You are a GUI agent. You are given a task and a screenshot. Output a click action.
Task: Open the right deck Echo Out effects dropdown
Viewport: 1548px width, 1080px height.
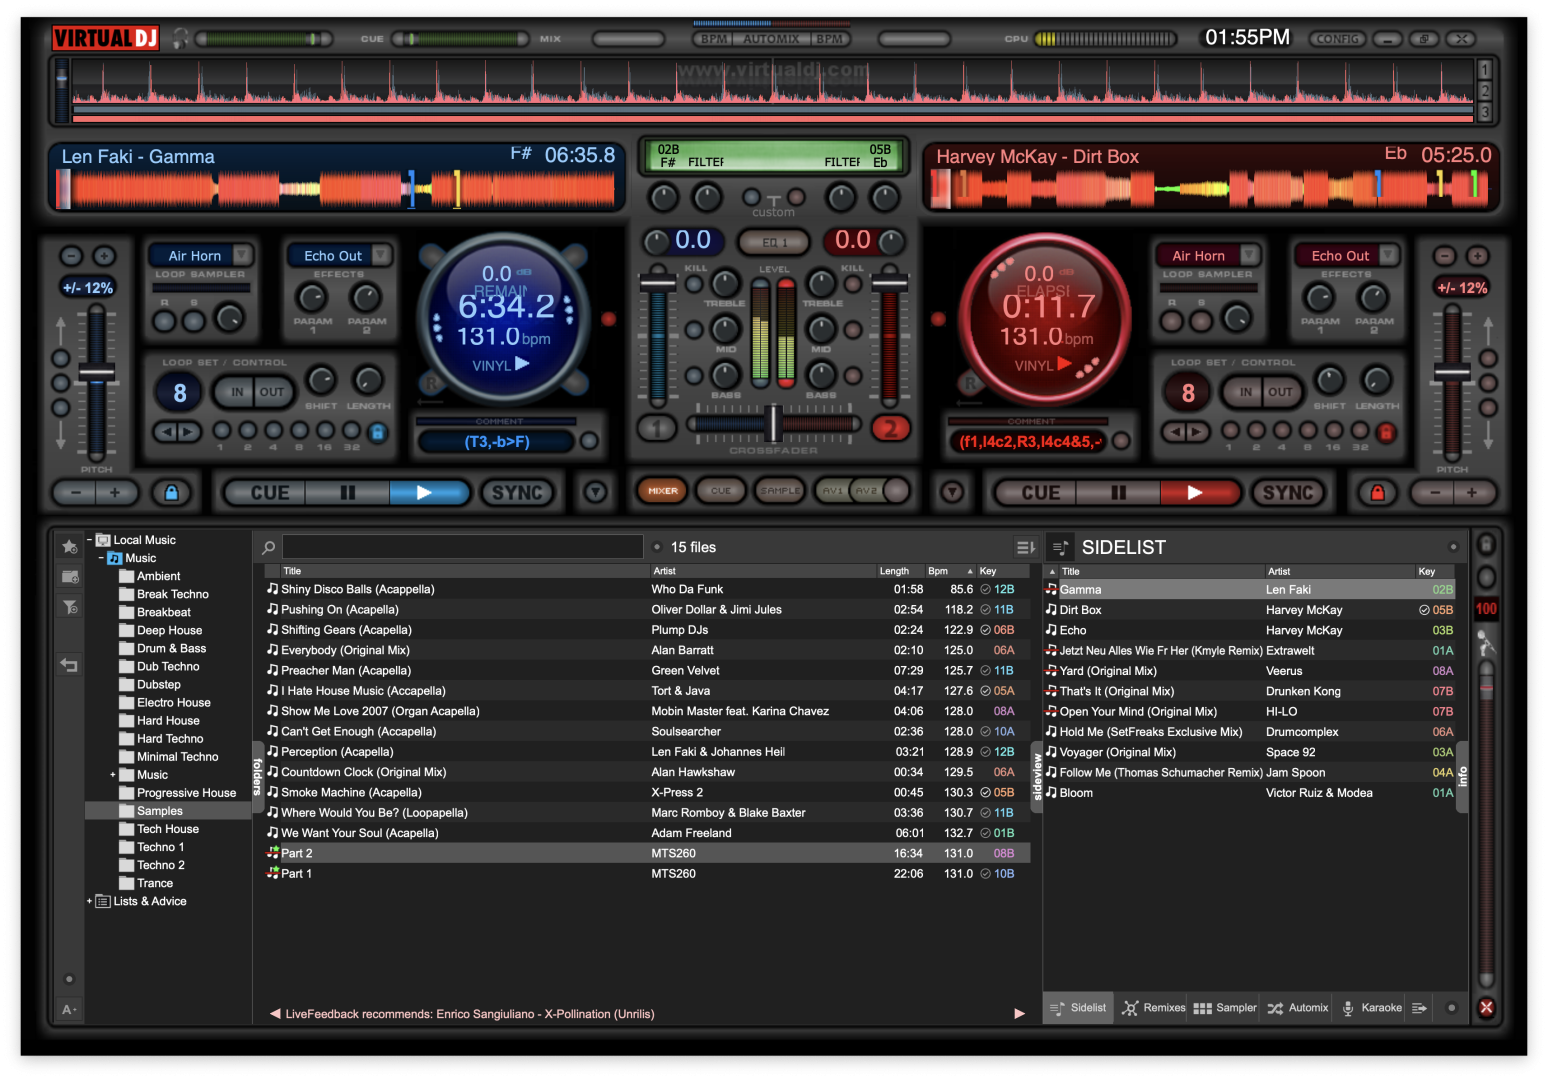[x=1388, y=256]
